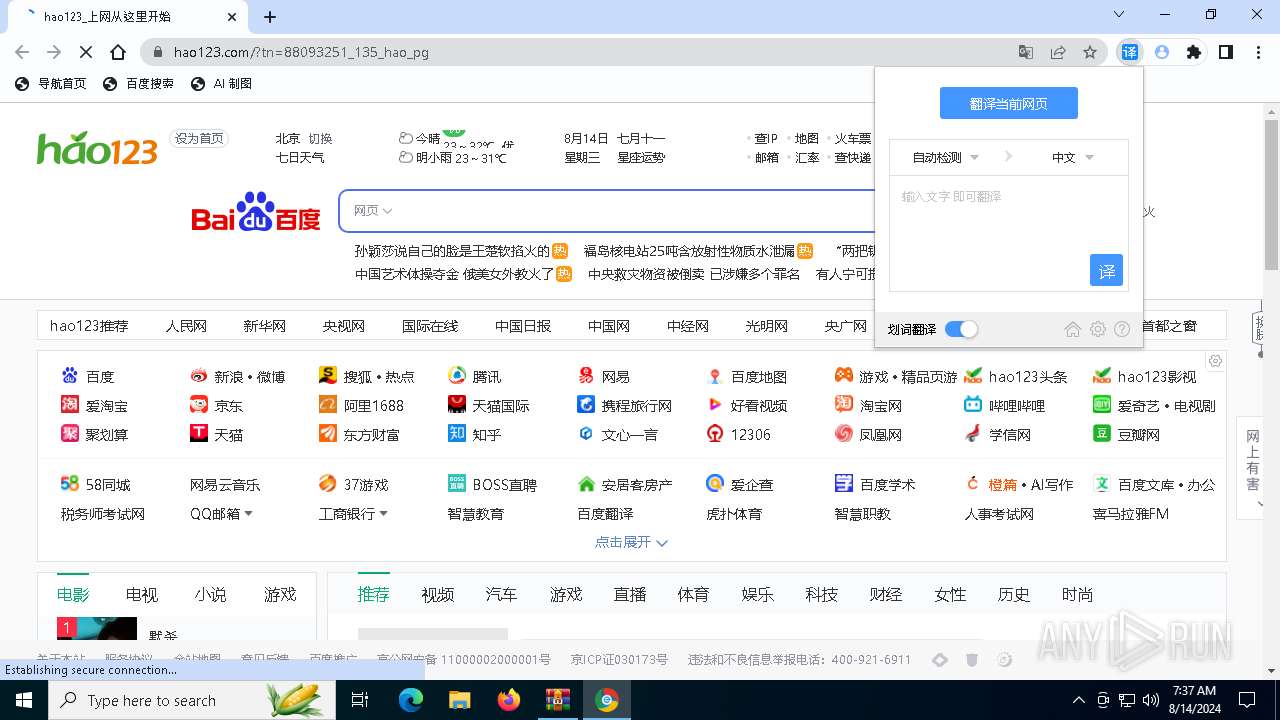Click 人民网 in the news site bar
This screenshot has width=1280, height=720.
coord(186,326)
